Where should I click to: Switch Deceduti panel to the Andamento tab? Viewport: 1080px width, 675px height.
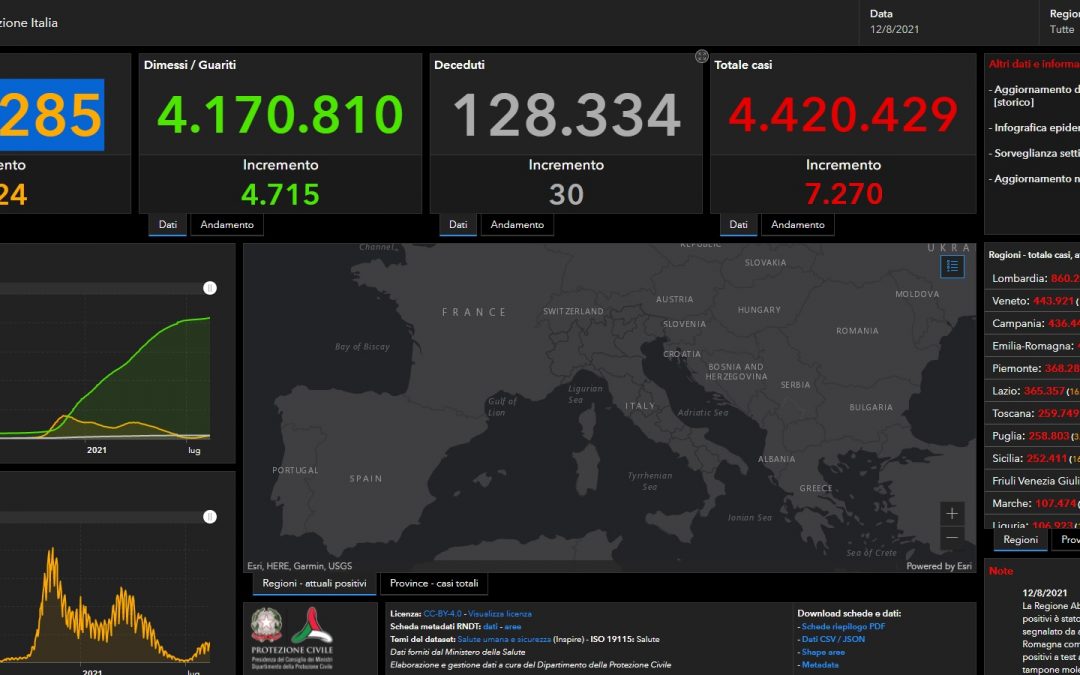[x=517, y=225]
